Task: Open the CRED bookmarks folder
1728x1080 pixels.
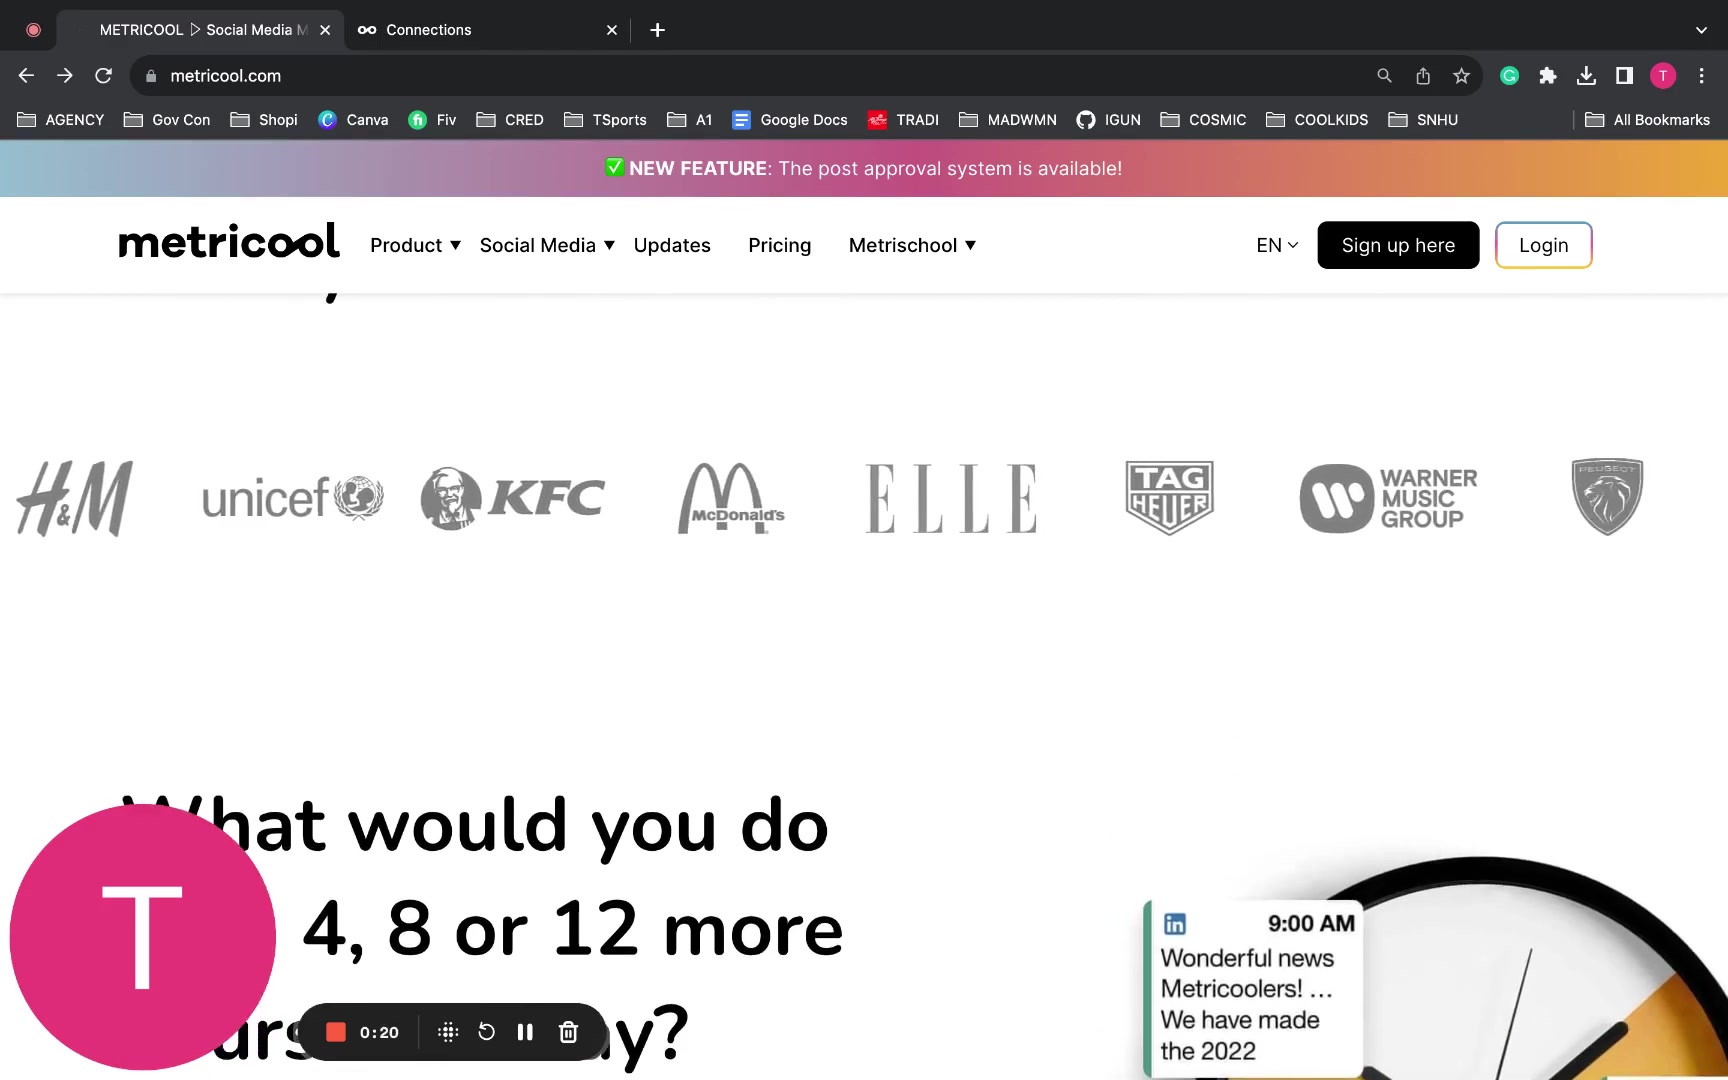Action: click(510, 120)
